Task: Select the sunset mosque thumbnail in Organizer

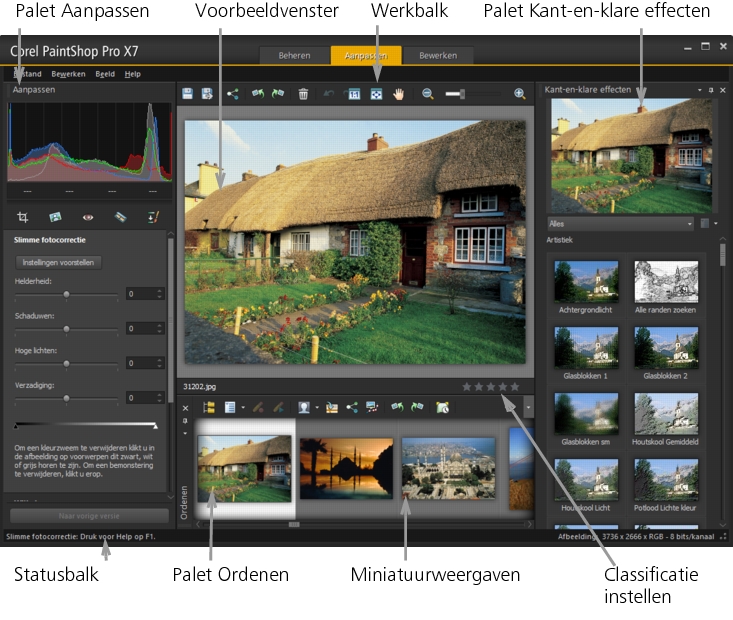Action: point(346,469)
